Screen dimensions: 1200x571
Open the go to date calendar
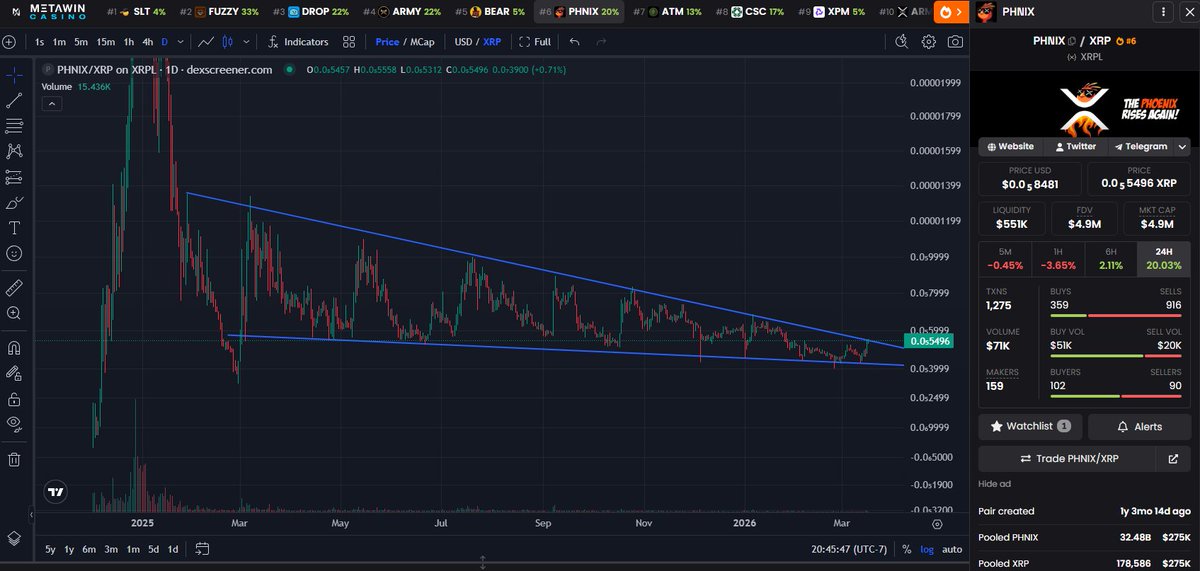tap(202, 549)
